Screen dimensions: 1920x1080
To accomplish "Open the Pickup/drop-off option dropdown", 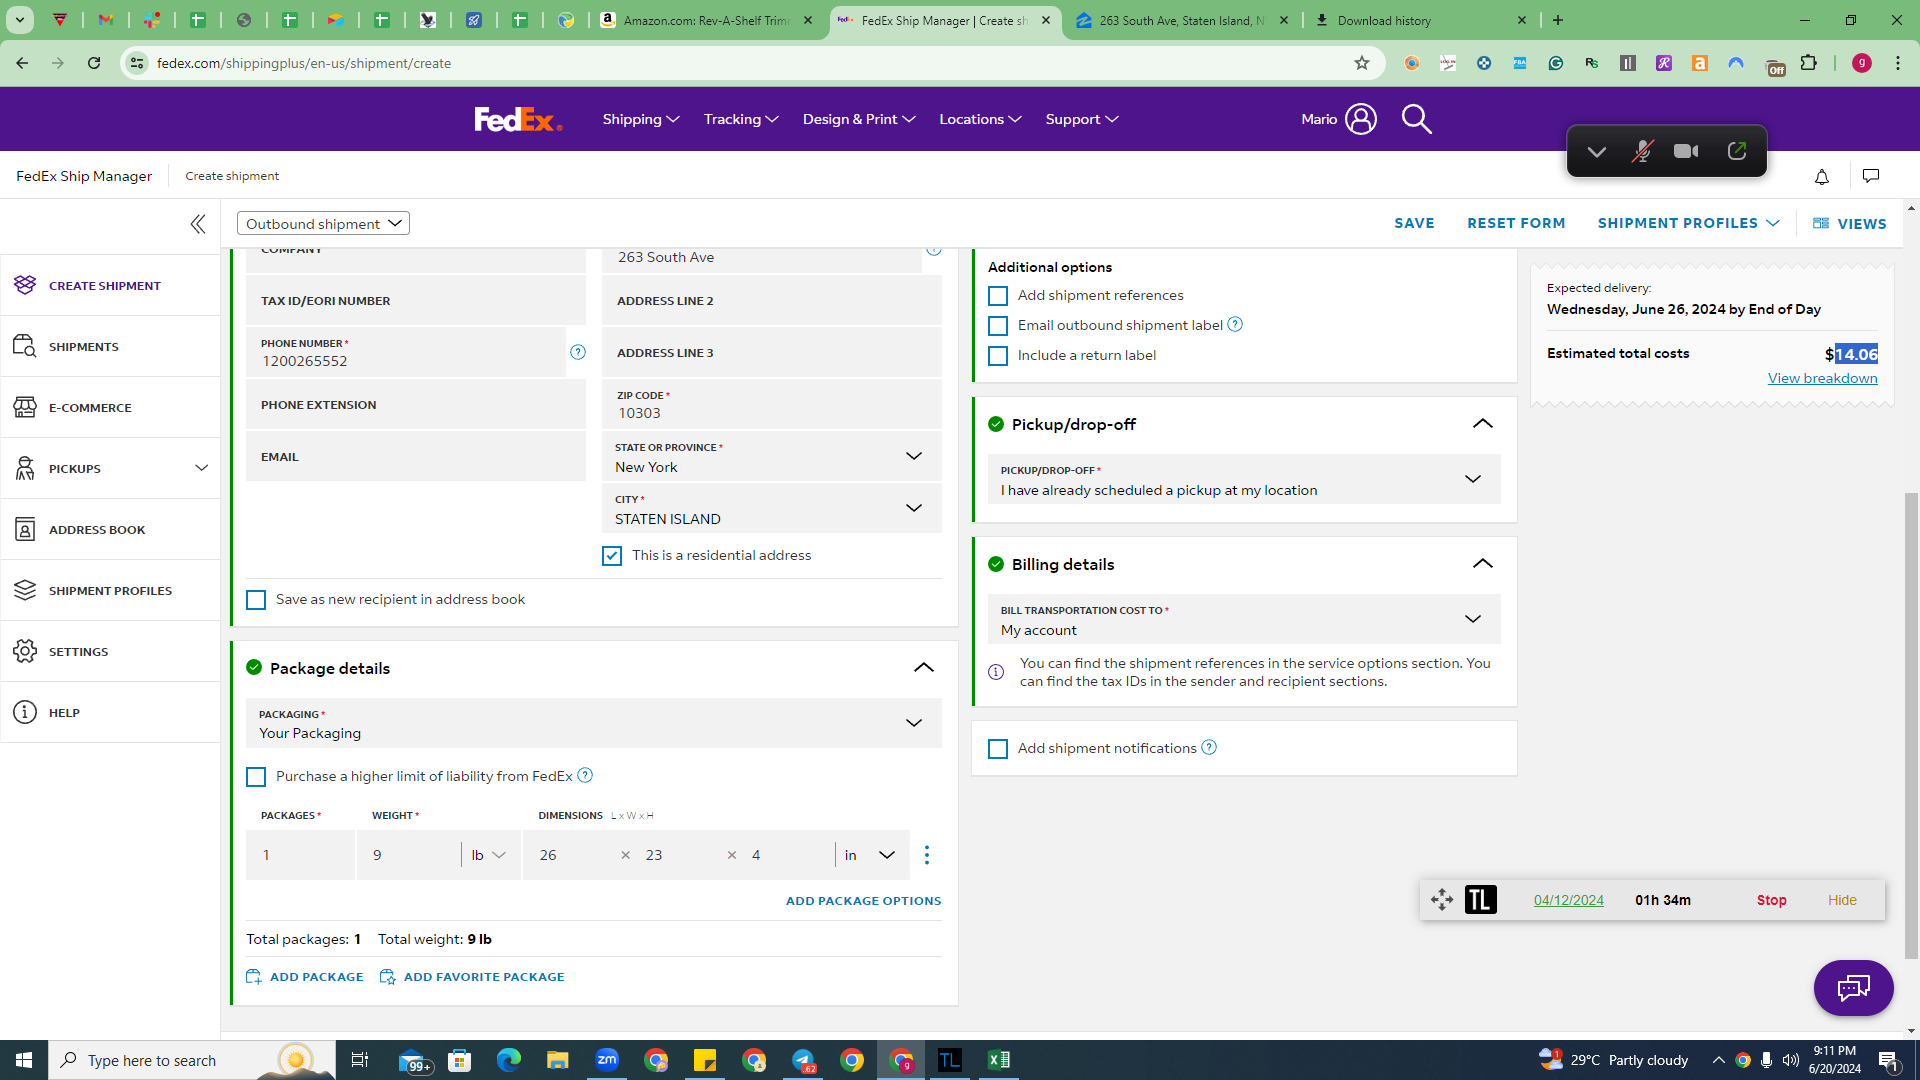I will [x=1244, y=479].
